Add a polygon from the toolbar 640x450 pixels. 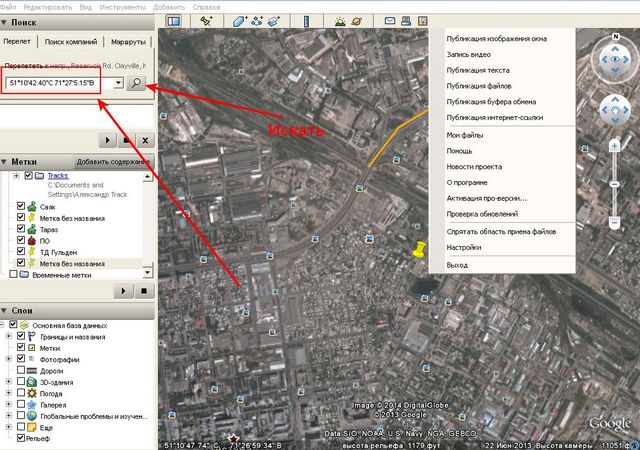240,21
